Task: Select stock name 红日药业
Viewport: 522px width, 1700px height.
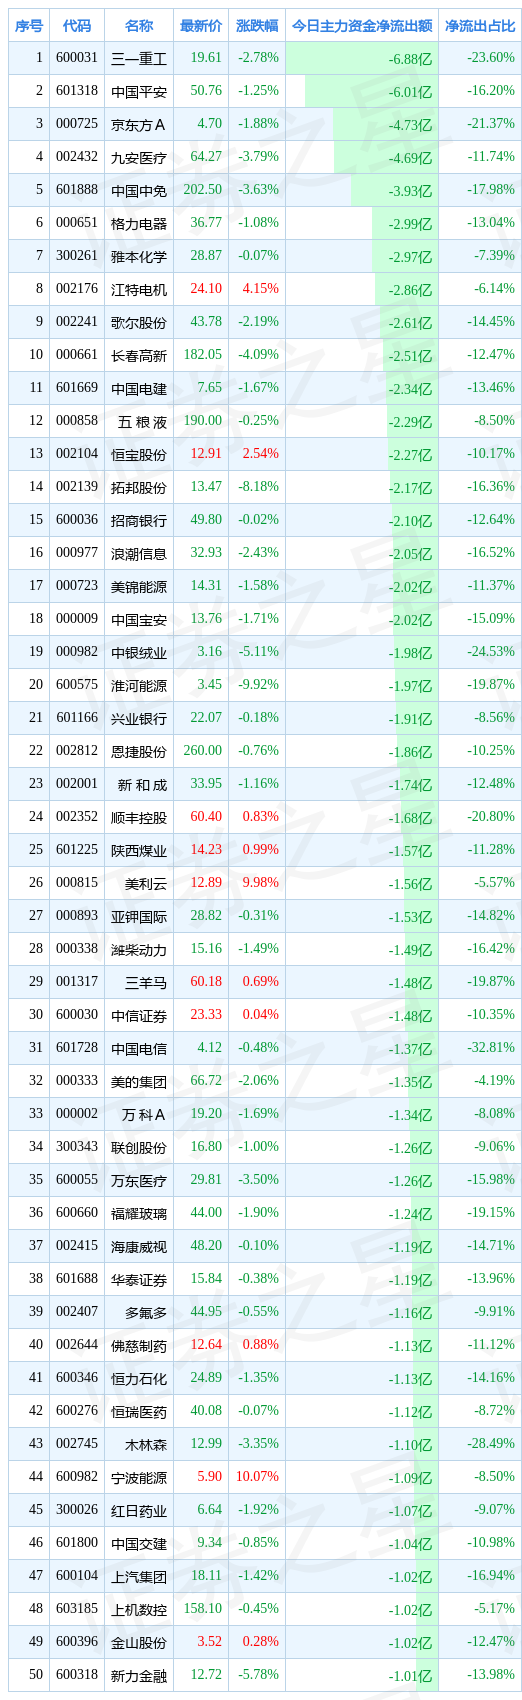Action: (x=139, y=1510)
